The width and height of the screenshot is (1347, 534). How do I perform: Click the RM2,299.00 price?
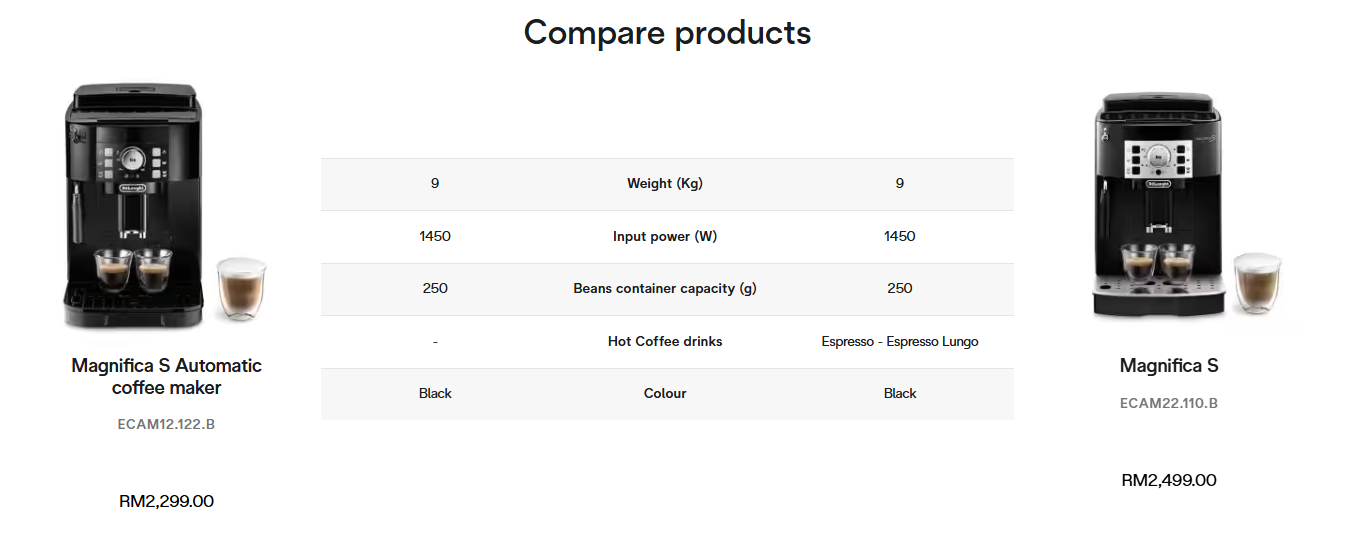point(166,501)
